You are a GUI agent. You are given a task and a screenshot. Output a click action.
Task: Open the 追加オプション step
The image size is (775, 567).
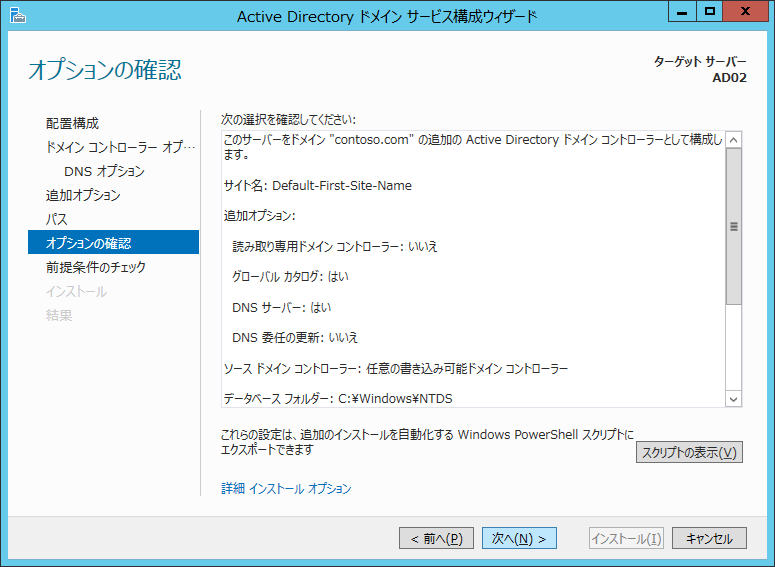[x=83, y=195]
